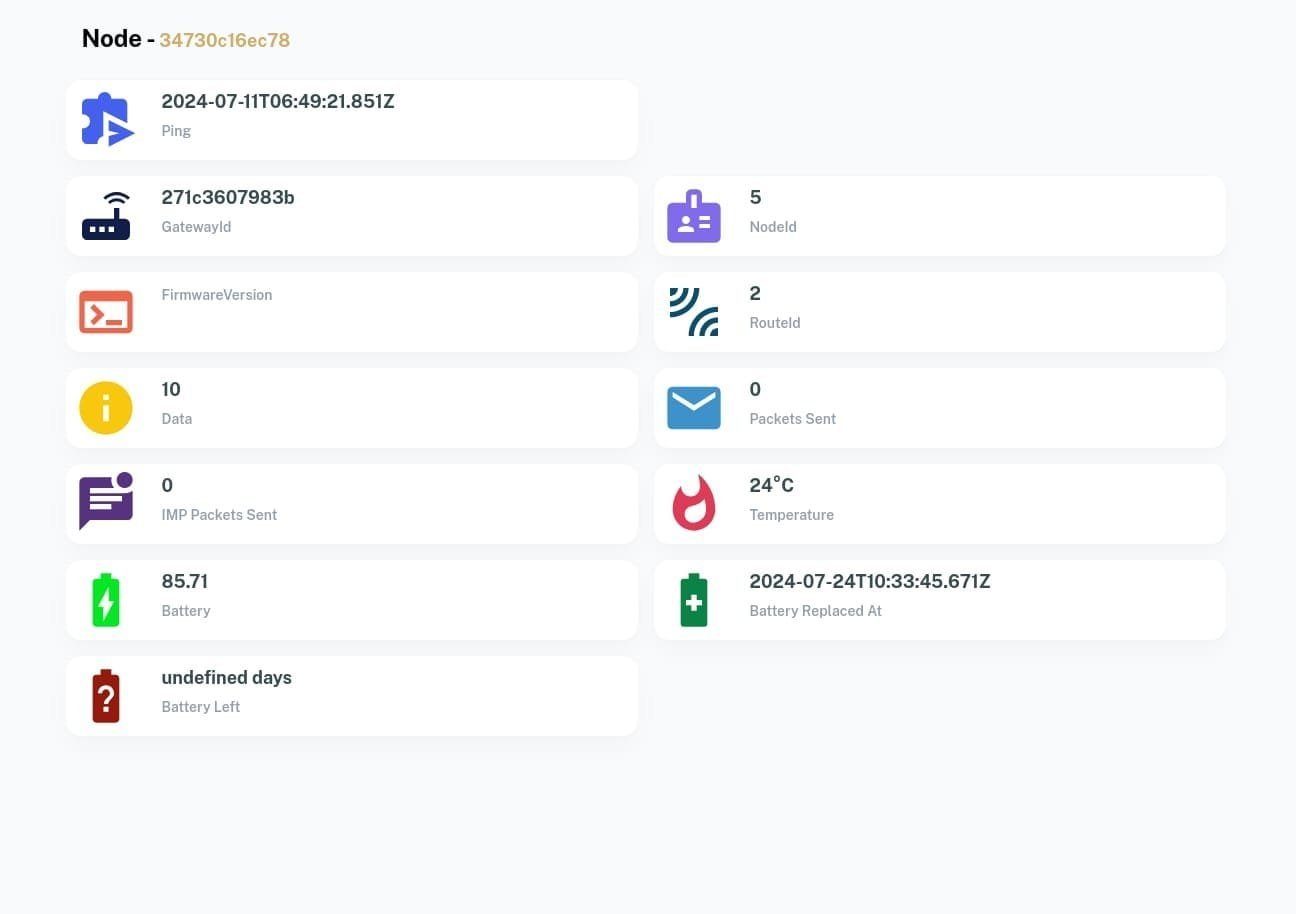The image size is (1296, 914).
Task: Click the FirmwareVersion label
Action: coord(217,295)
